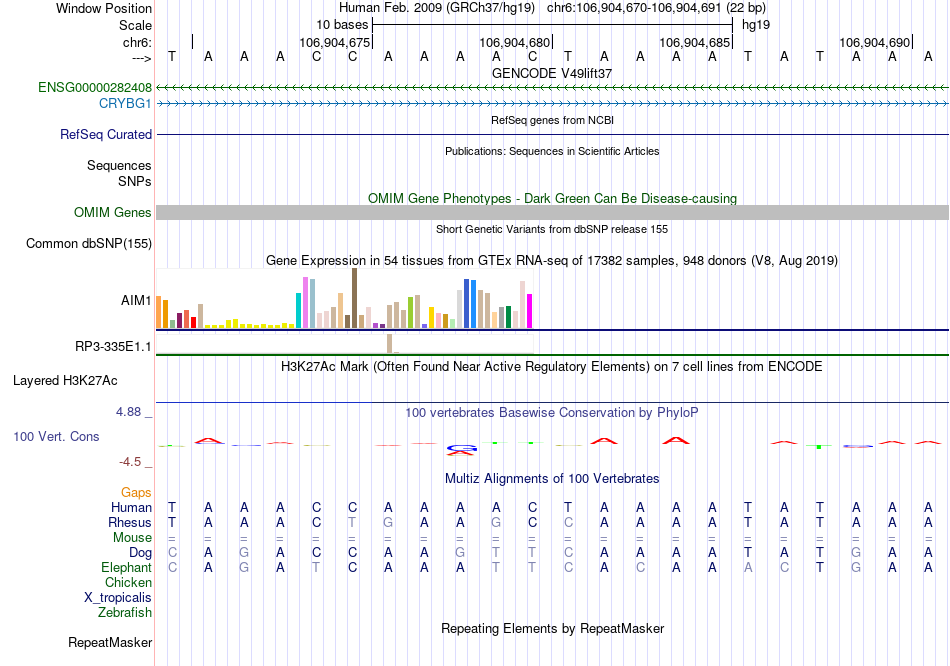950x666 pixels.
Task: Click the Elephant species label
Action: point(126,568)
